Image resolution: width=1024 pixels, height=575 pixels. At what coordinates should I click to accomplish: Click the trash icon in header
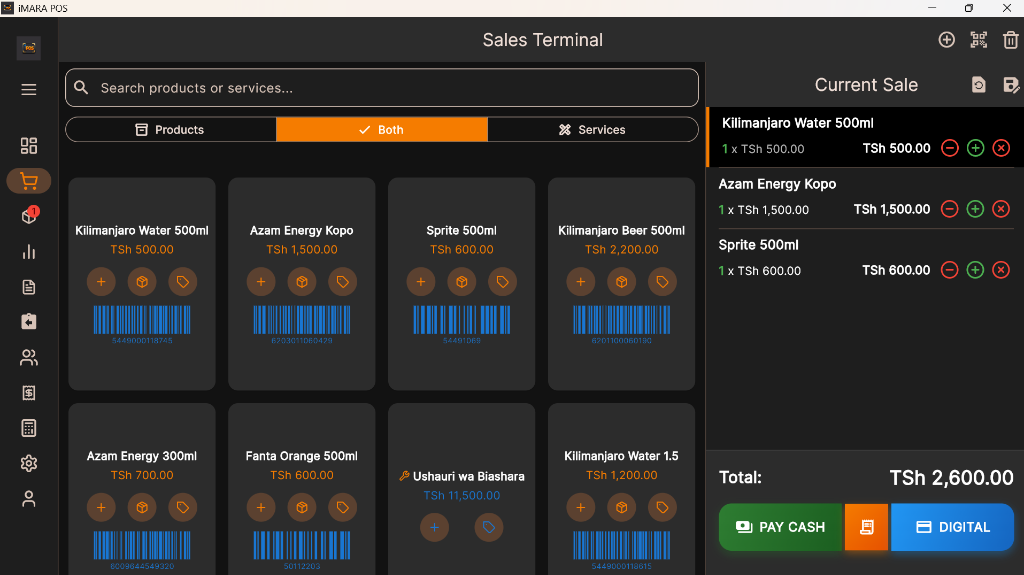(1010, 40)
